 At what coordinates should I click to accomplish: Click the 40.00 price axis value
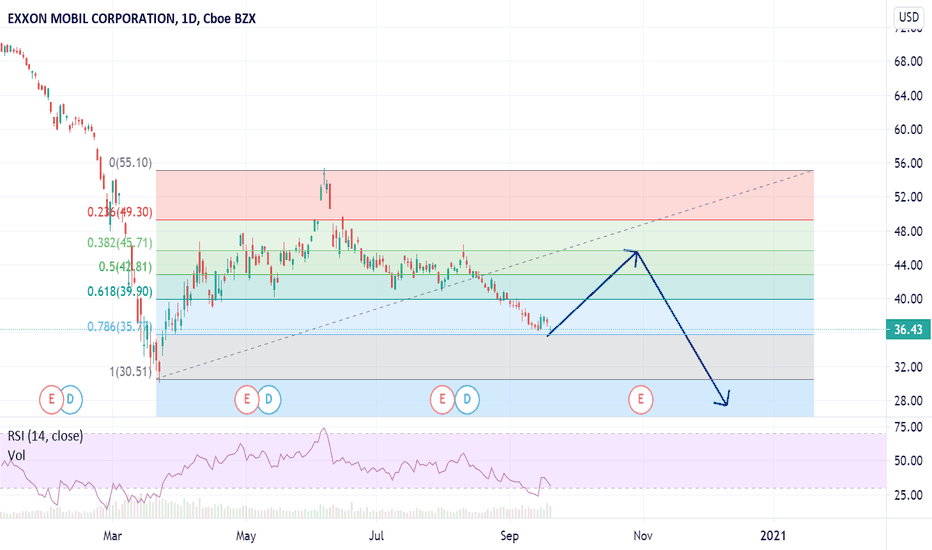click(x=908, y=299)
